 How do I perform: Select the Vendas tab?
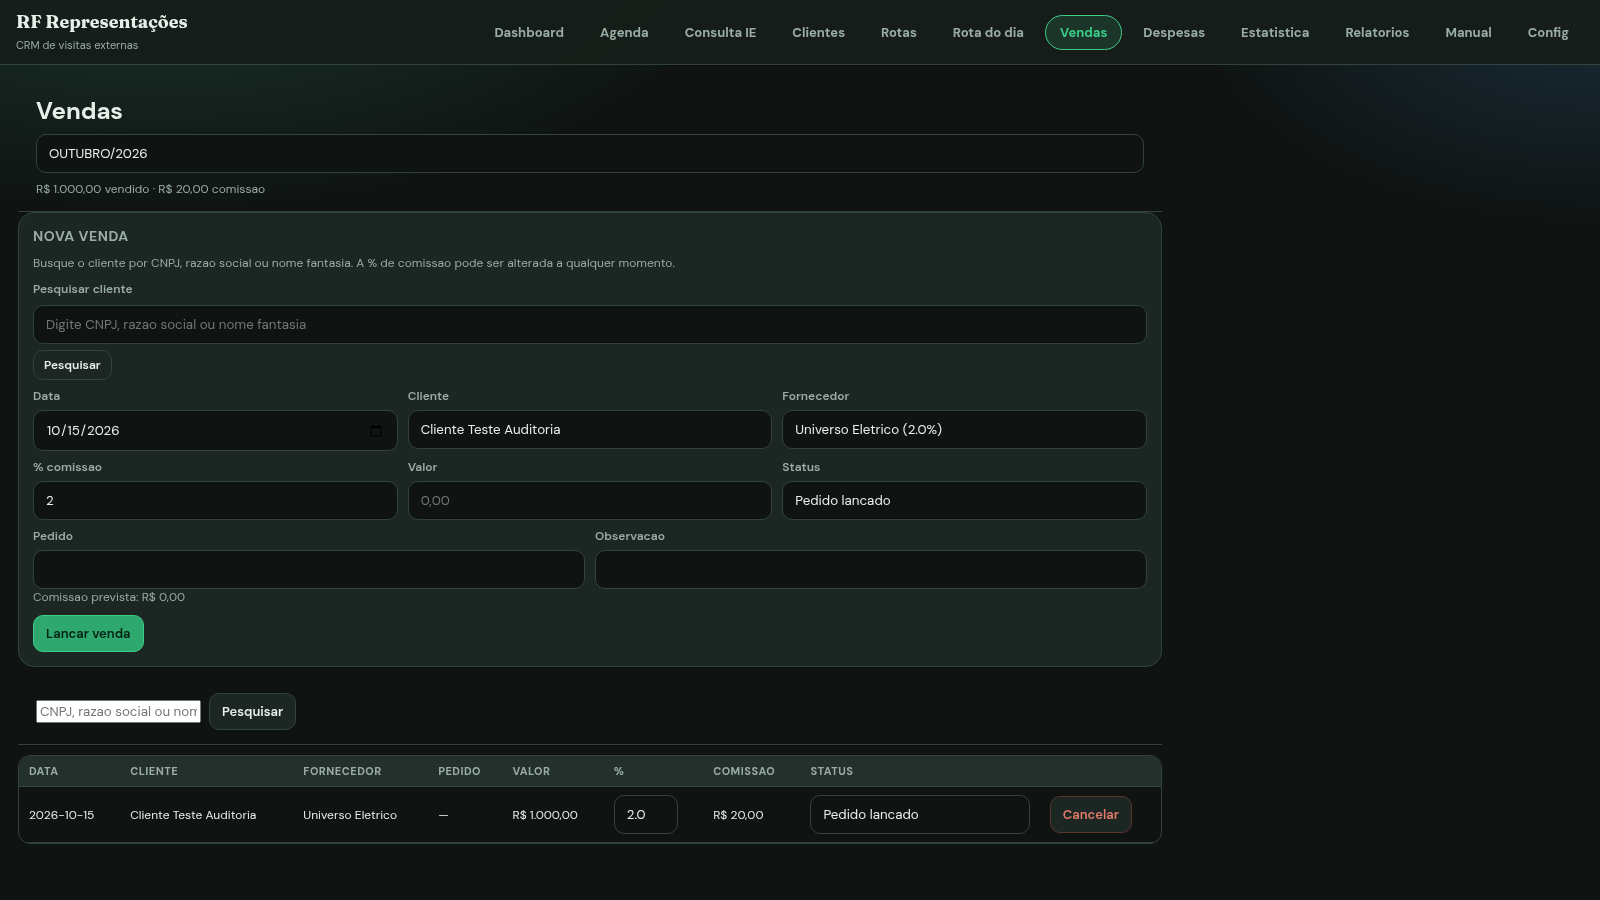click(1083, 33)
